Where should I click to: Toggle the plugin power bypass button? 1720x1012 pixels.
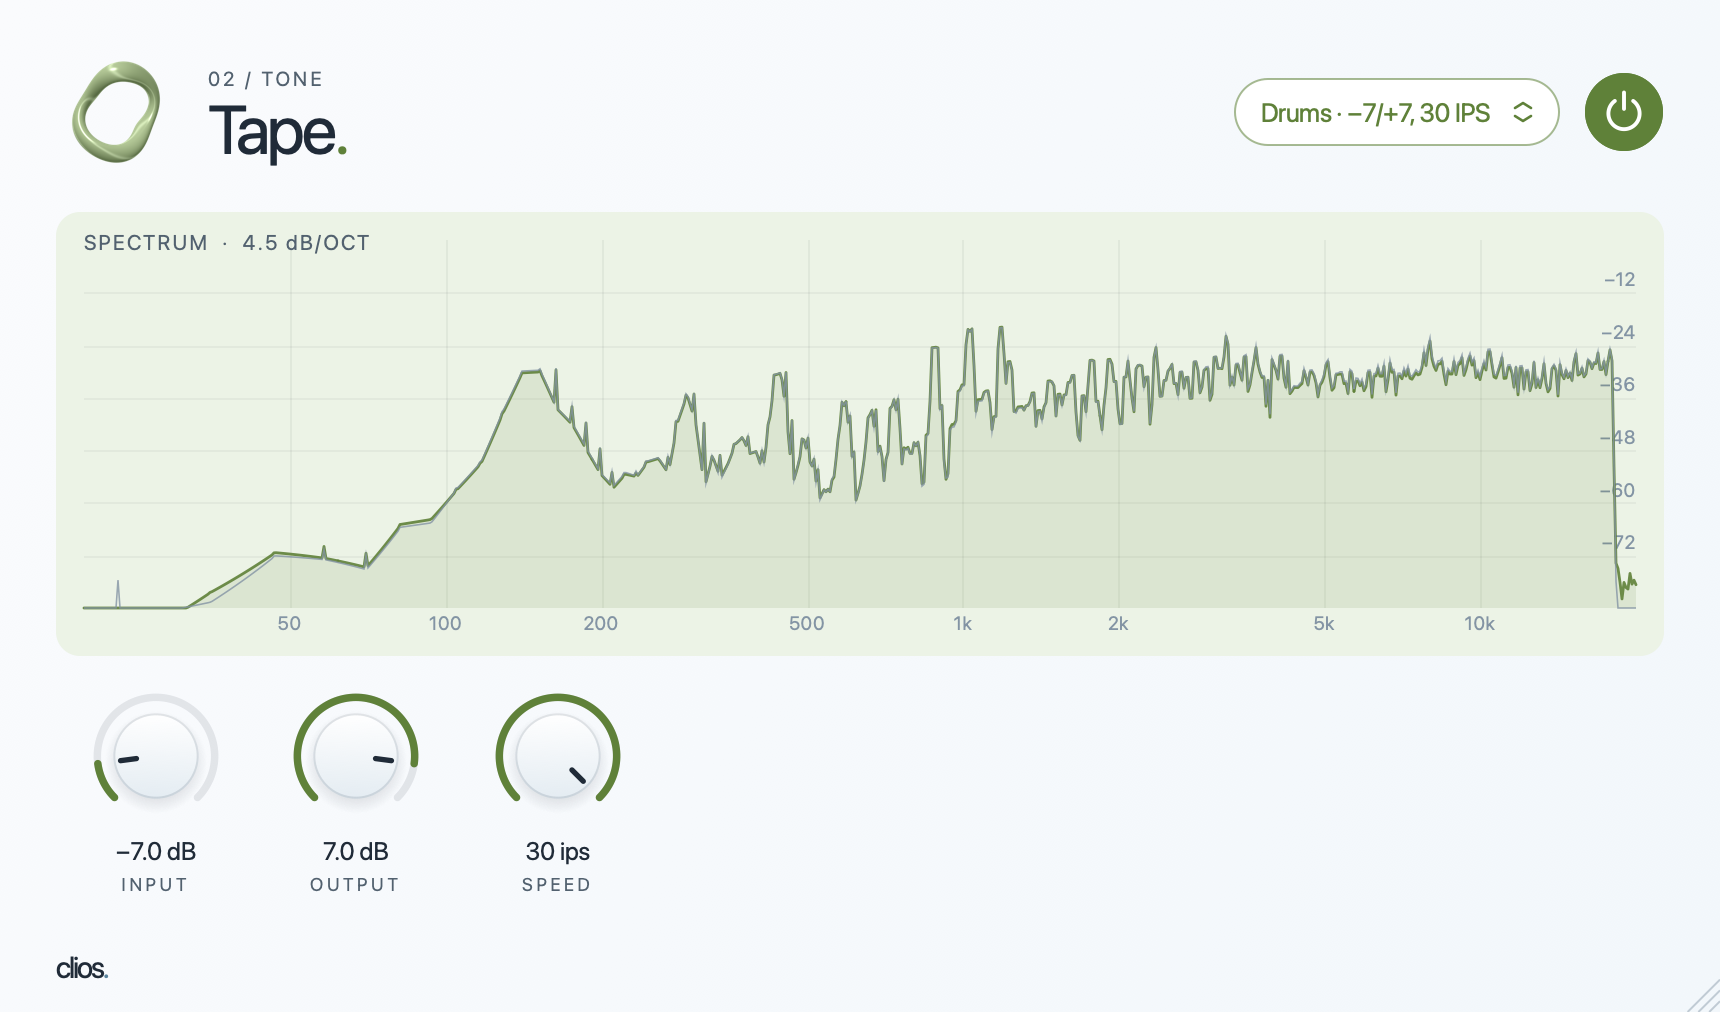tap(1623, 112)
